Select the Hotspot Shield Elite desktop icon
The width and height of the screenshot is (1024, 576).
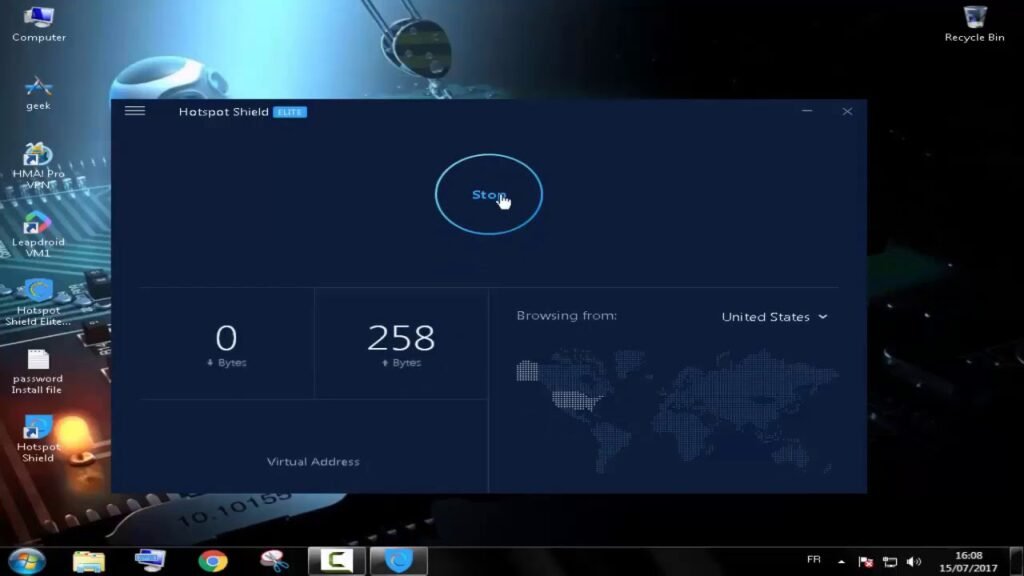pos(38,302)
